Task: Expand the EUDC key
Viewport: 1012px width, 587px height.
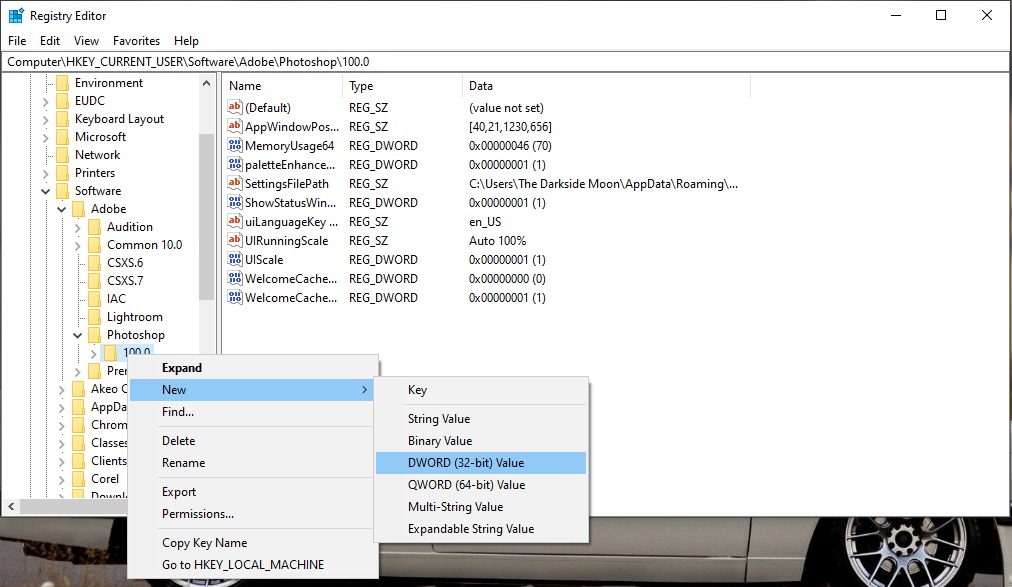Action: [45, 101]
